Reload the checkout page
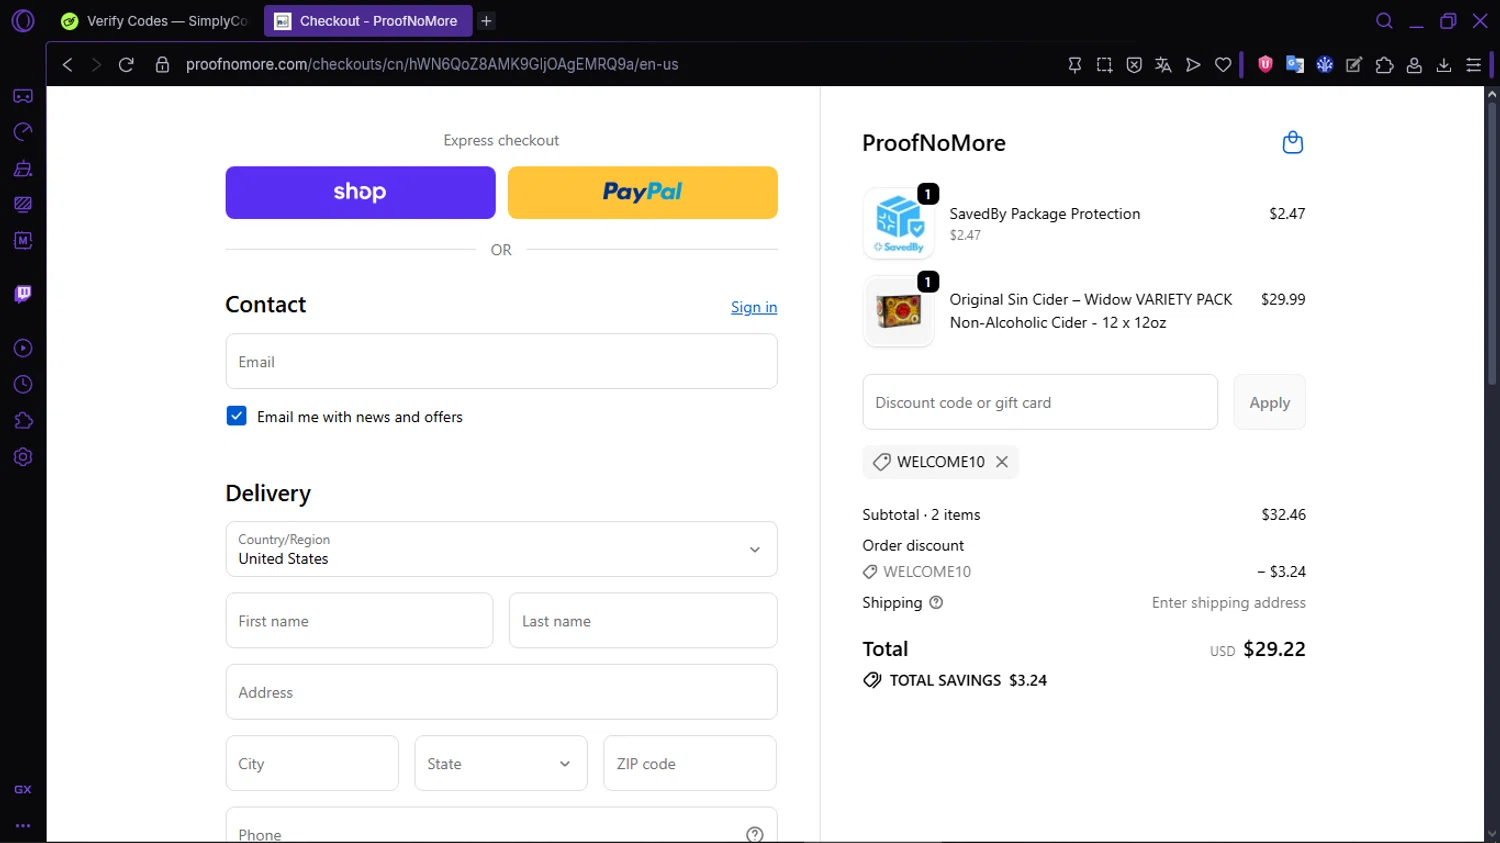The image size is (1500, 843). (126, 64)
